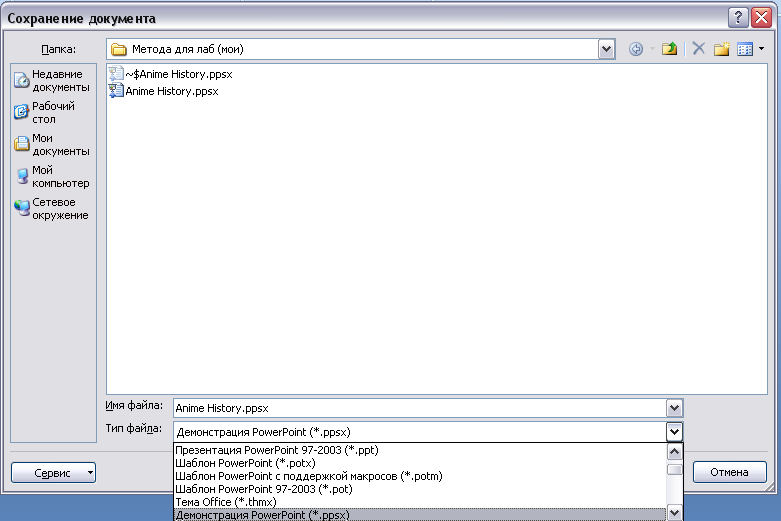Create a new folder
781x521 pixels.
click(721, 49)
